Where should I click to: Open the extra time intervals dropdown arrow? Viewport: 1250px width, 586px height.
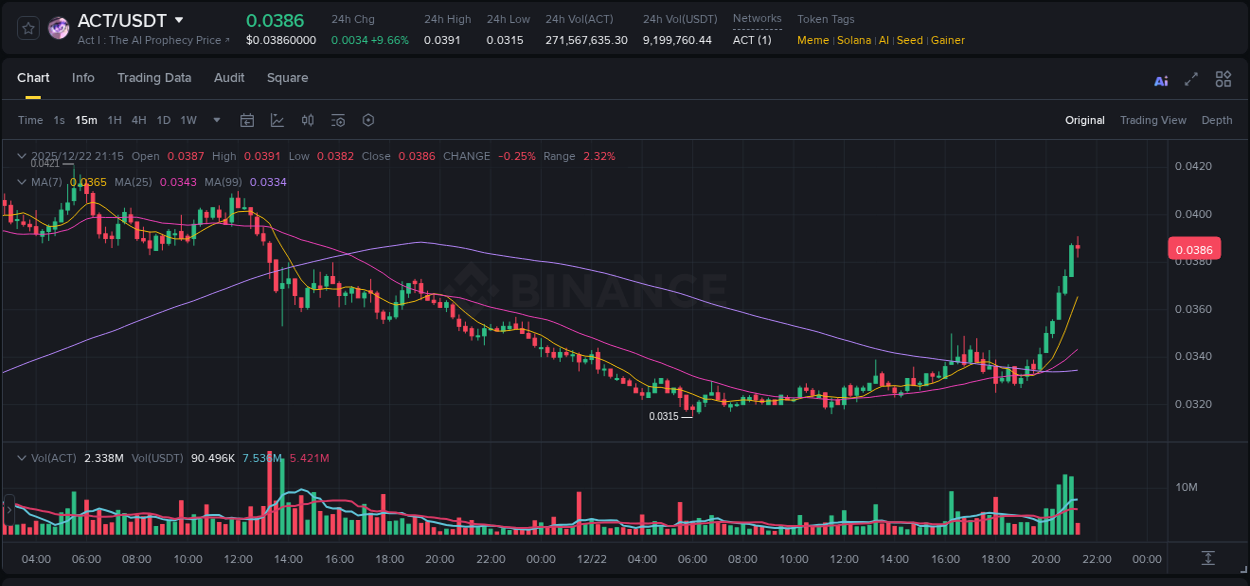(215, 120)
